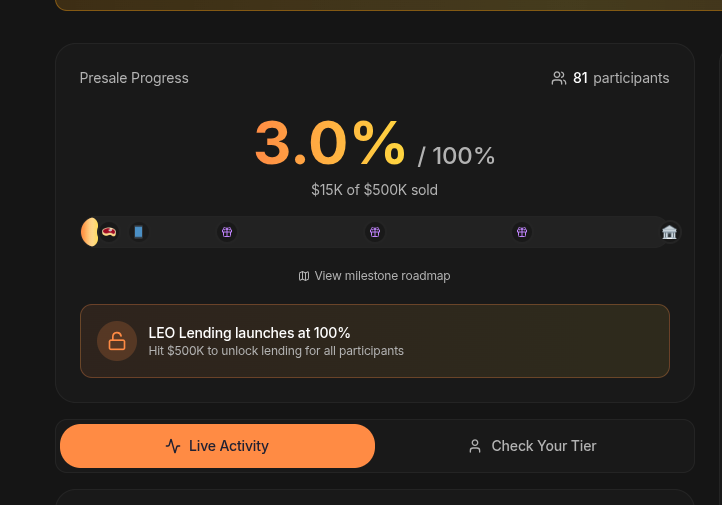722x505 pixels.
Task: Open the Check Your Tier tab
Action: (x=533, y=446)
